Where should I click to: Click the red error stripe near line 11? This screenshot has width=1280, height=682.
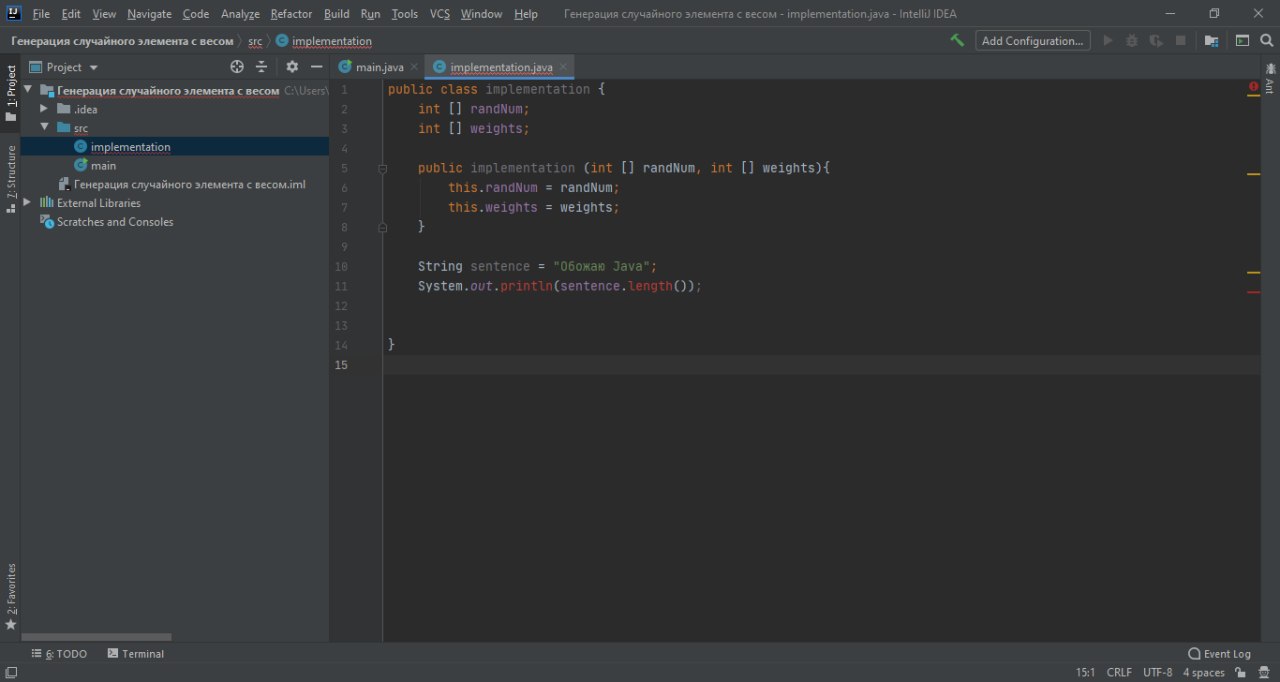[1253, 292]
